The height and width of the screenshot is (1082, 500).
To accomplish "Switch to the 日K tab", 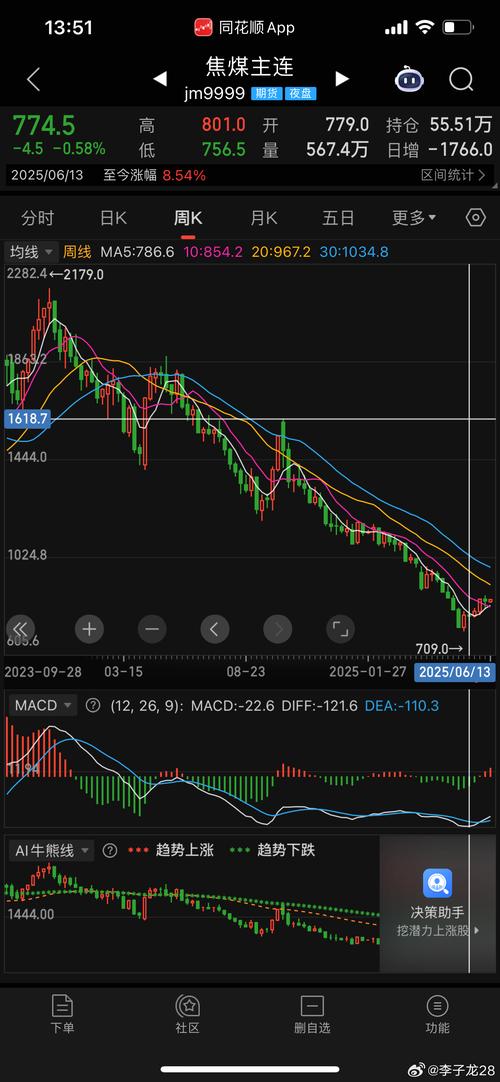I will click(x=113, y=219).
